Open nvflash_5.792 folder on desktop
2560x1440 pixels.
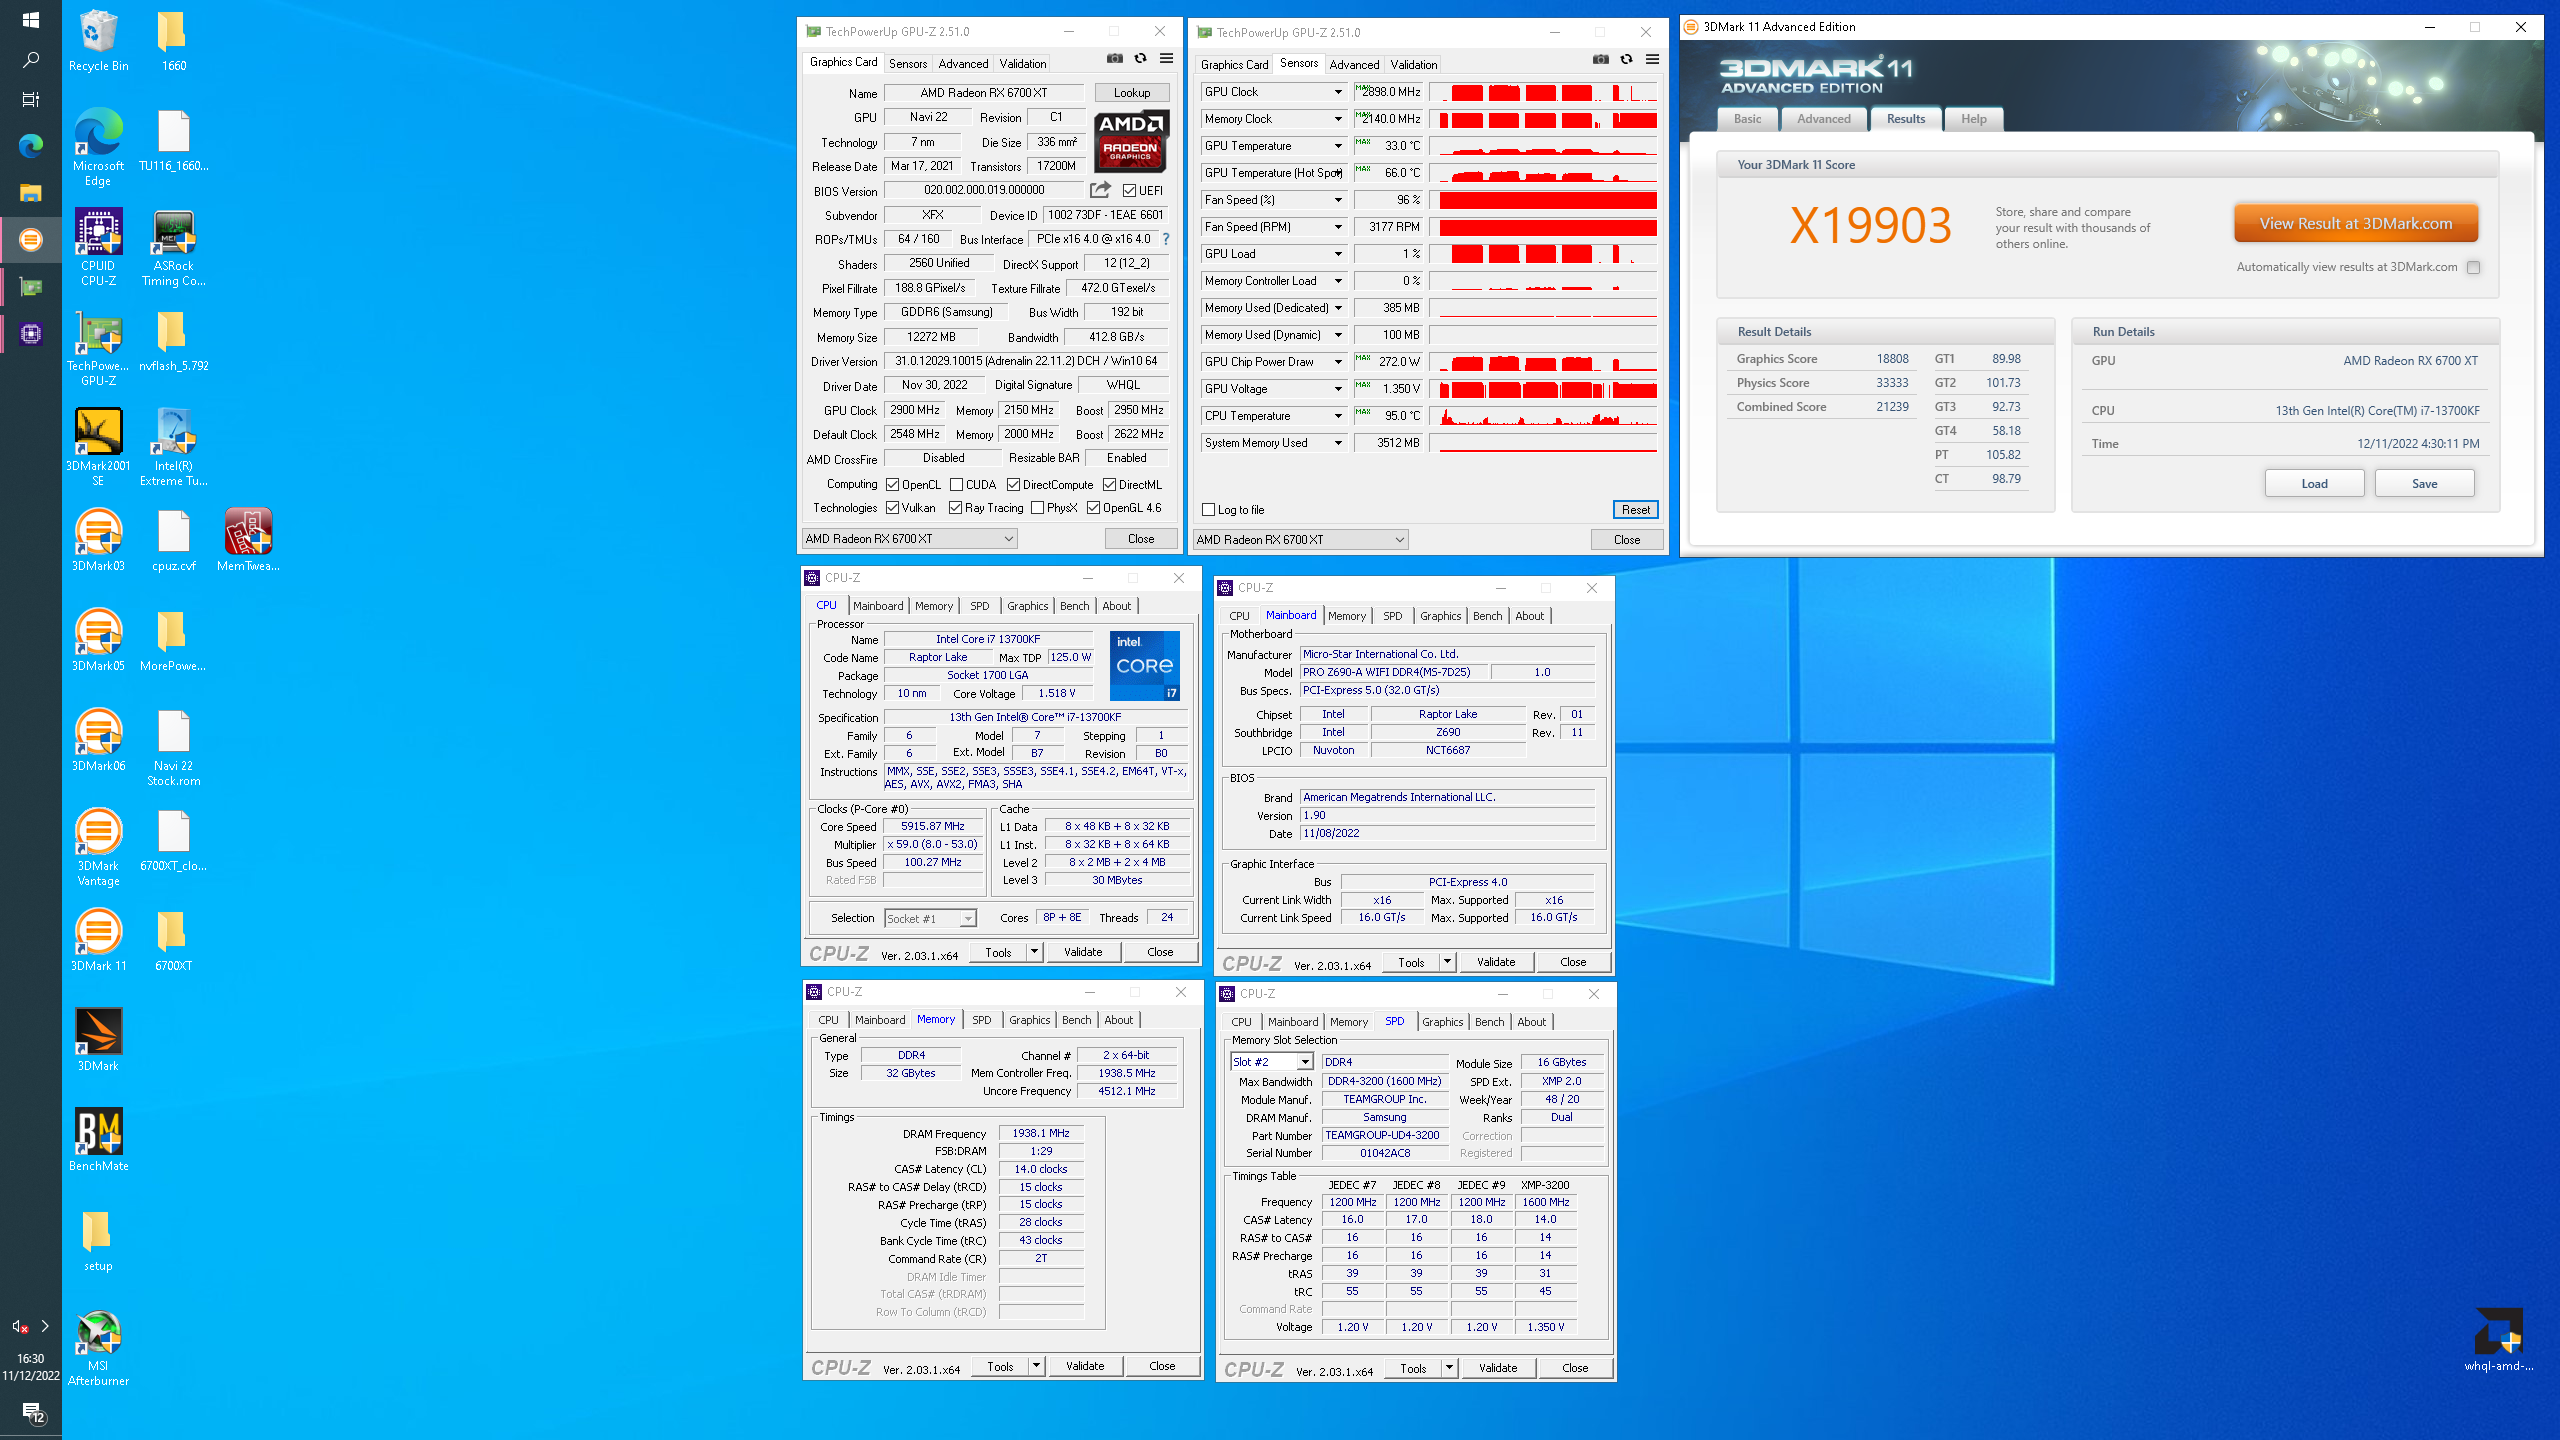click(x=173, y=341)
